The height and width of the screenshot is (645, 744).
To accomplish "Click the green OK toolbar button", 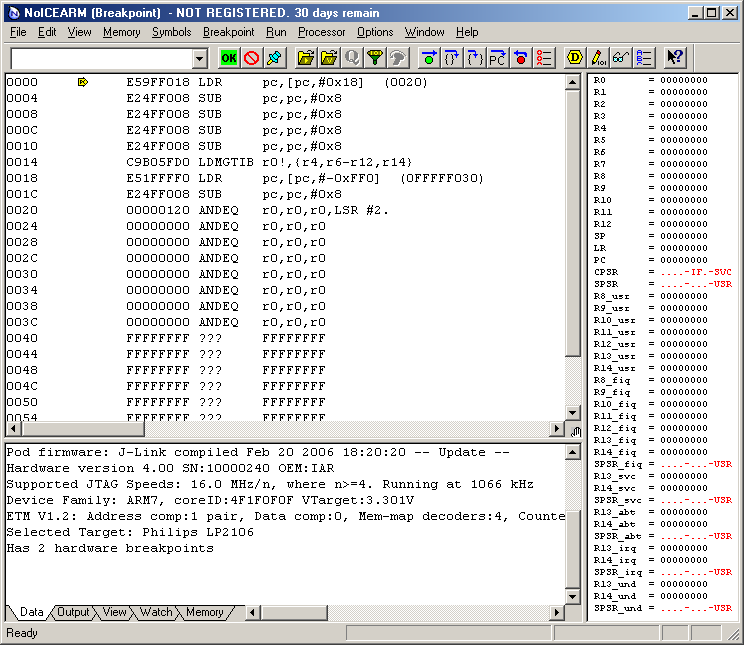I will [229, 58].
